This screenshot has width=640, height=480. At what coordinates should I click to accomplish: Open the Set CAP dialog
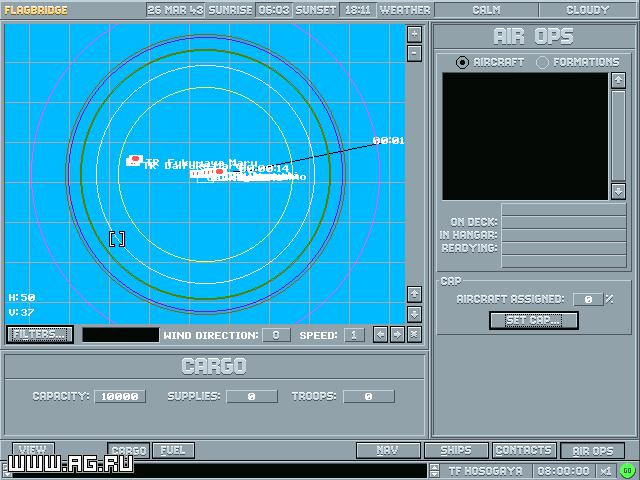[x=533, y=320]
